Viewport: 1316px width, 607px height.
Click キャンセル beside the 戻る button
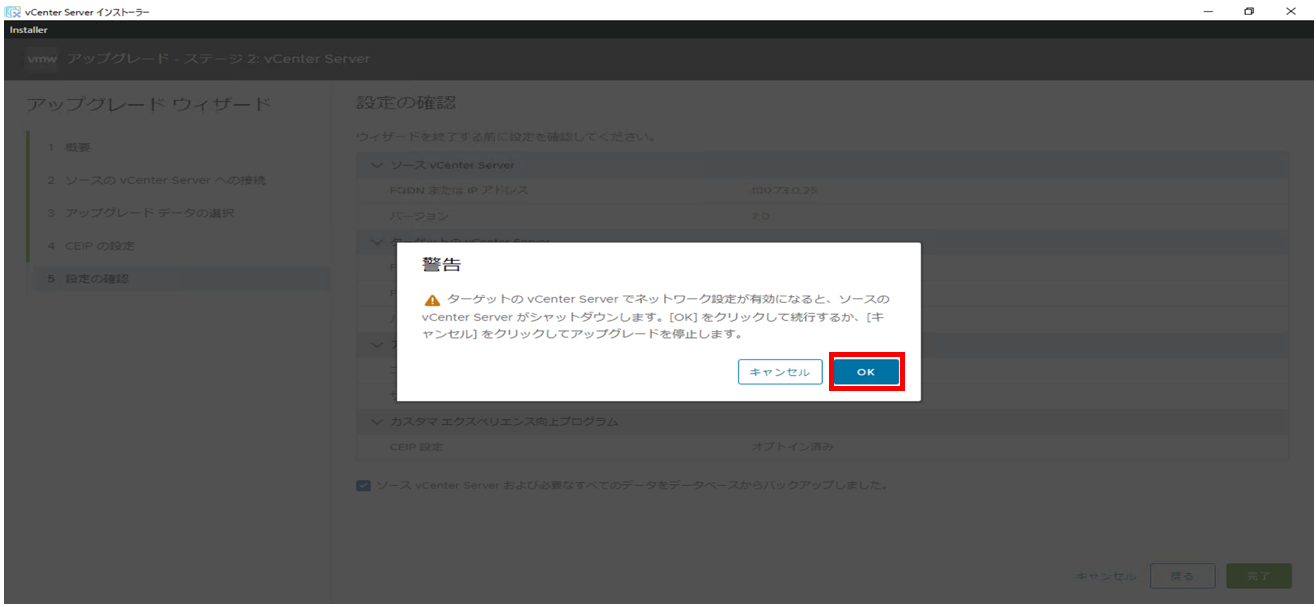point(1105,577)
